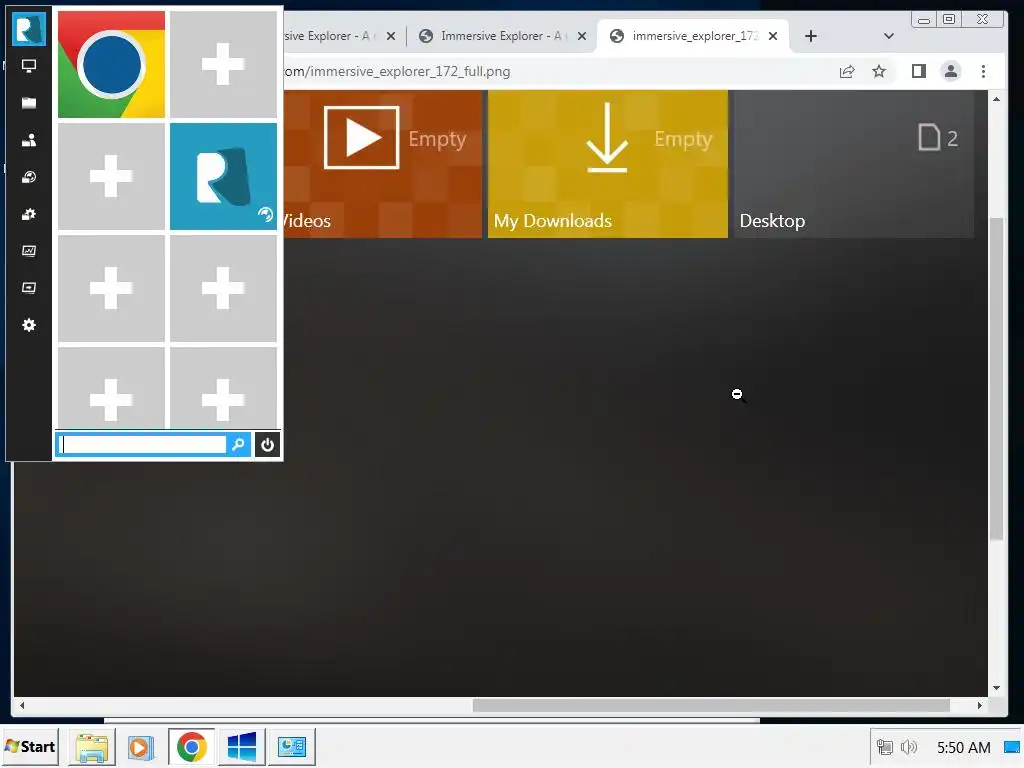Click the power button in launcher
Image resolution: width=1024 pixels, height=768 pixels.
267,445
